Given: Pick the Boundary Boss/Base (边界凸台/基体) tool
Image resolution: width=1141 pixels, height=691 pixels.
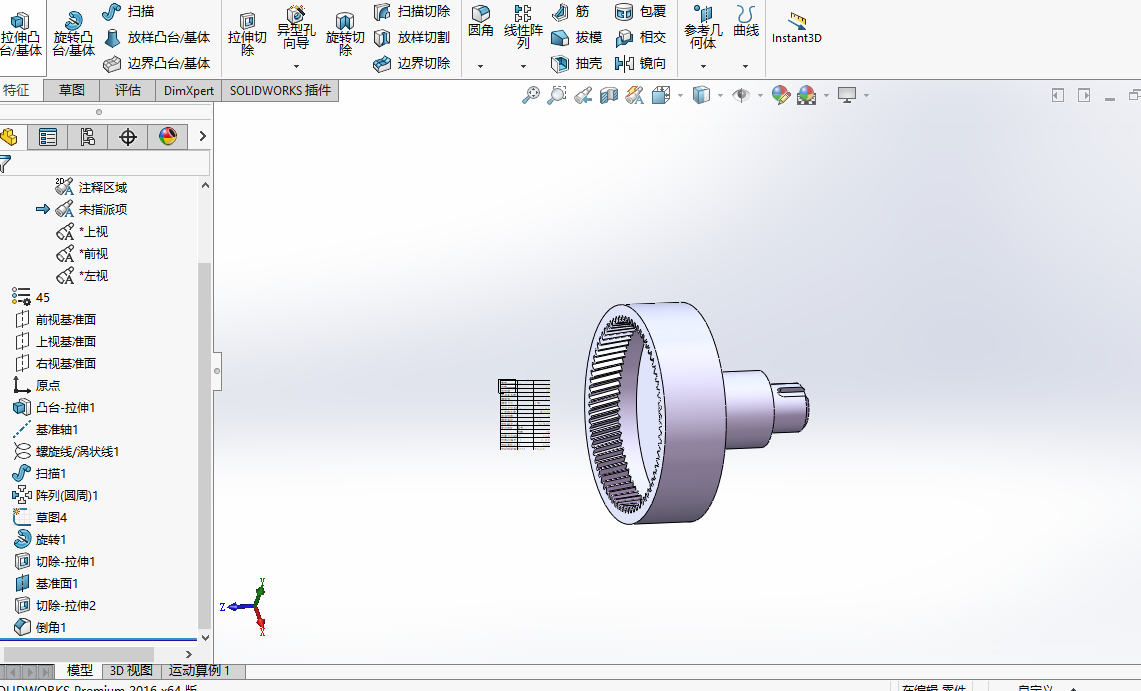Looking at the screenshot, I should (156, 63).
